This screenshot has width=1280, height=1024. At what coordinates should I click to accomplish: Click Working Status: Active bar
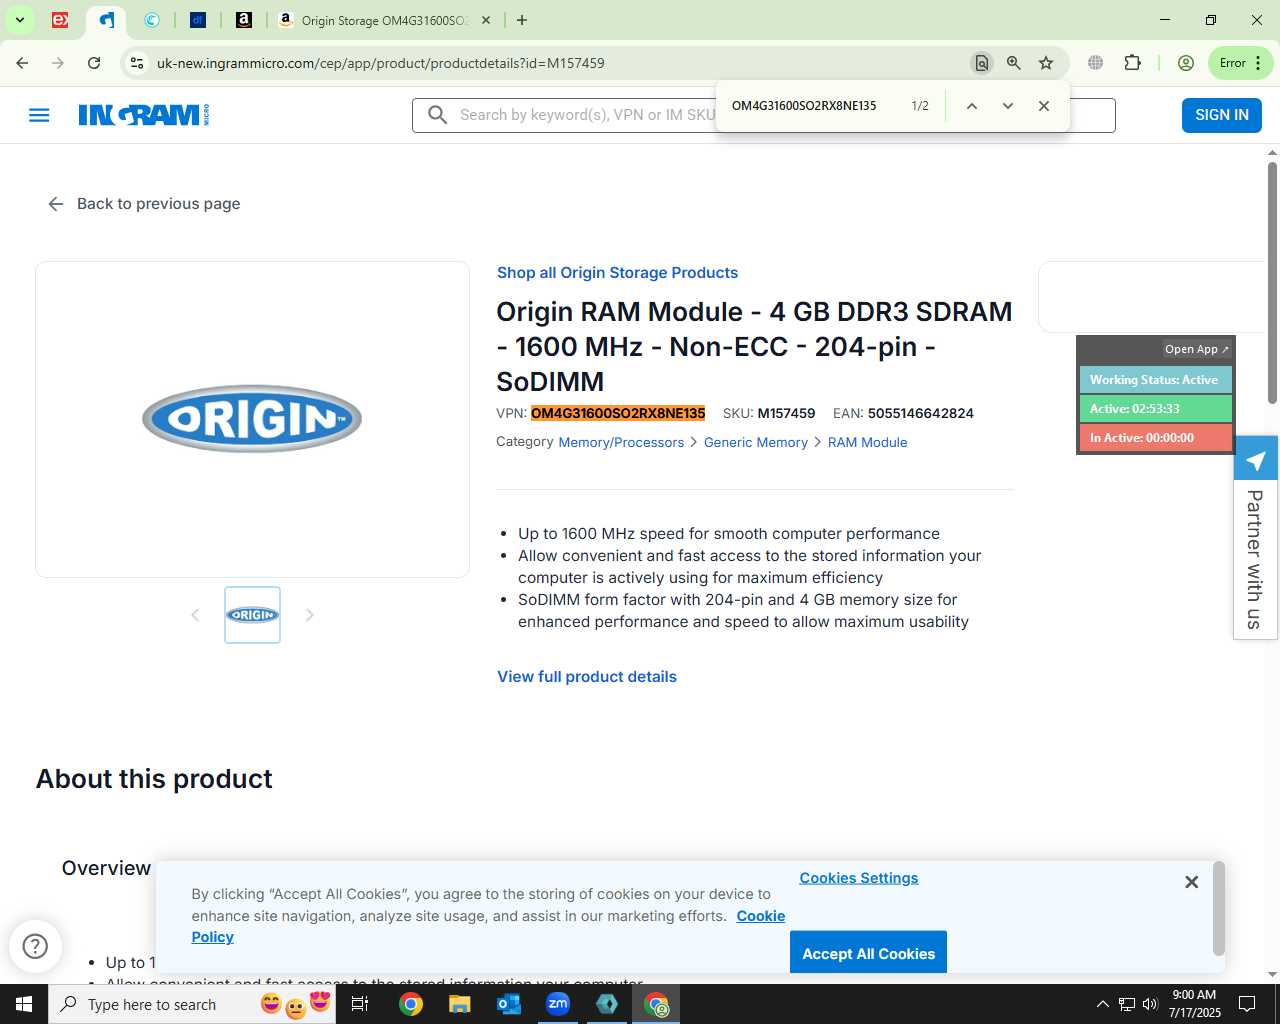click(x=1155, y=380)
